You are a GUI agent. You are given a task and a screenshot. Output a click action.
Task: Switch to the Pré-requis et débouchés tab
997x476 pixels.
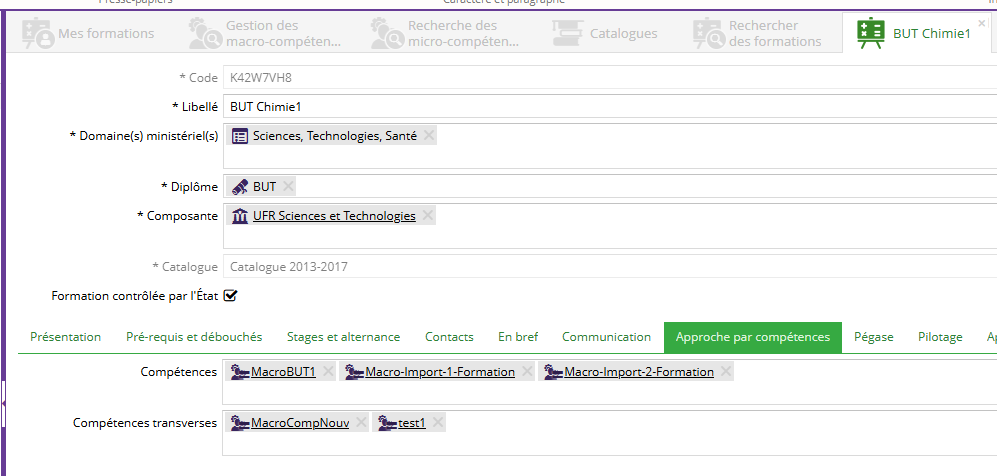click(194, 337)
